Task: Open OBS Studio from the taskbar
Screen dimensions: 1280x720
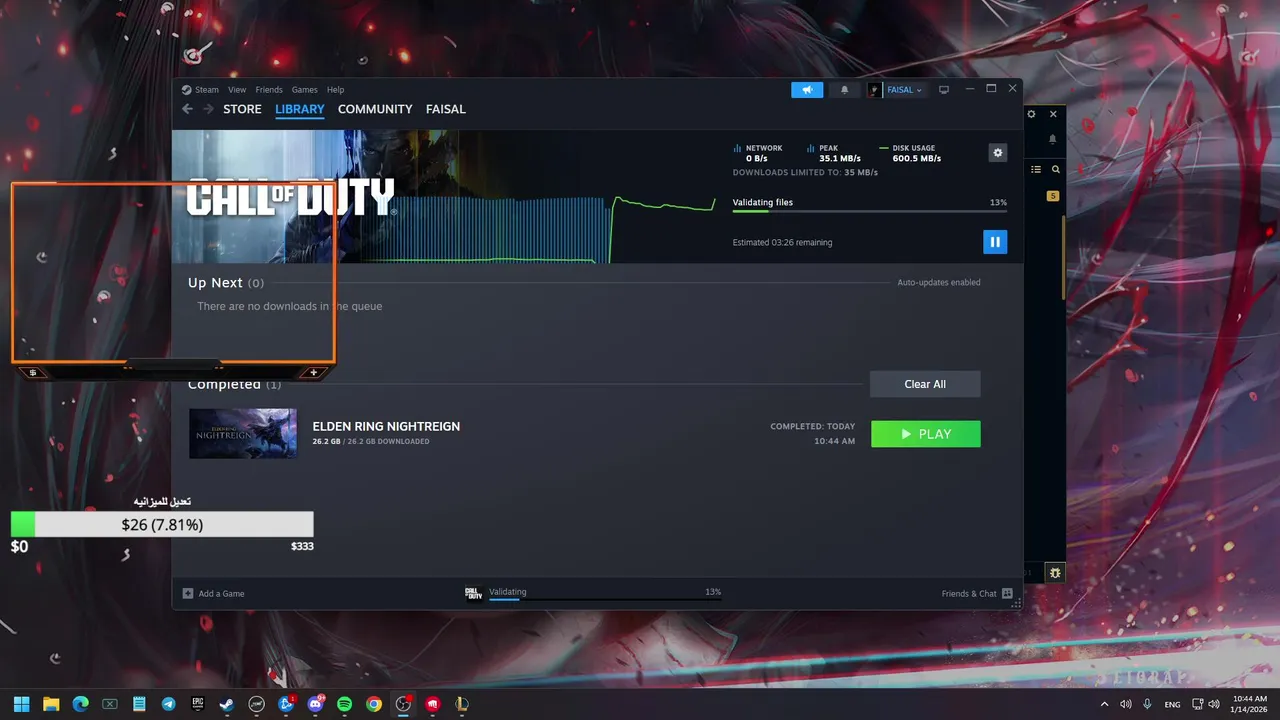Action: tap(403, 704)
